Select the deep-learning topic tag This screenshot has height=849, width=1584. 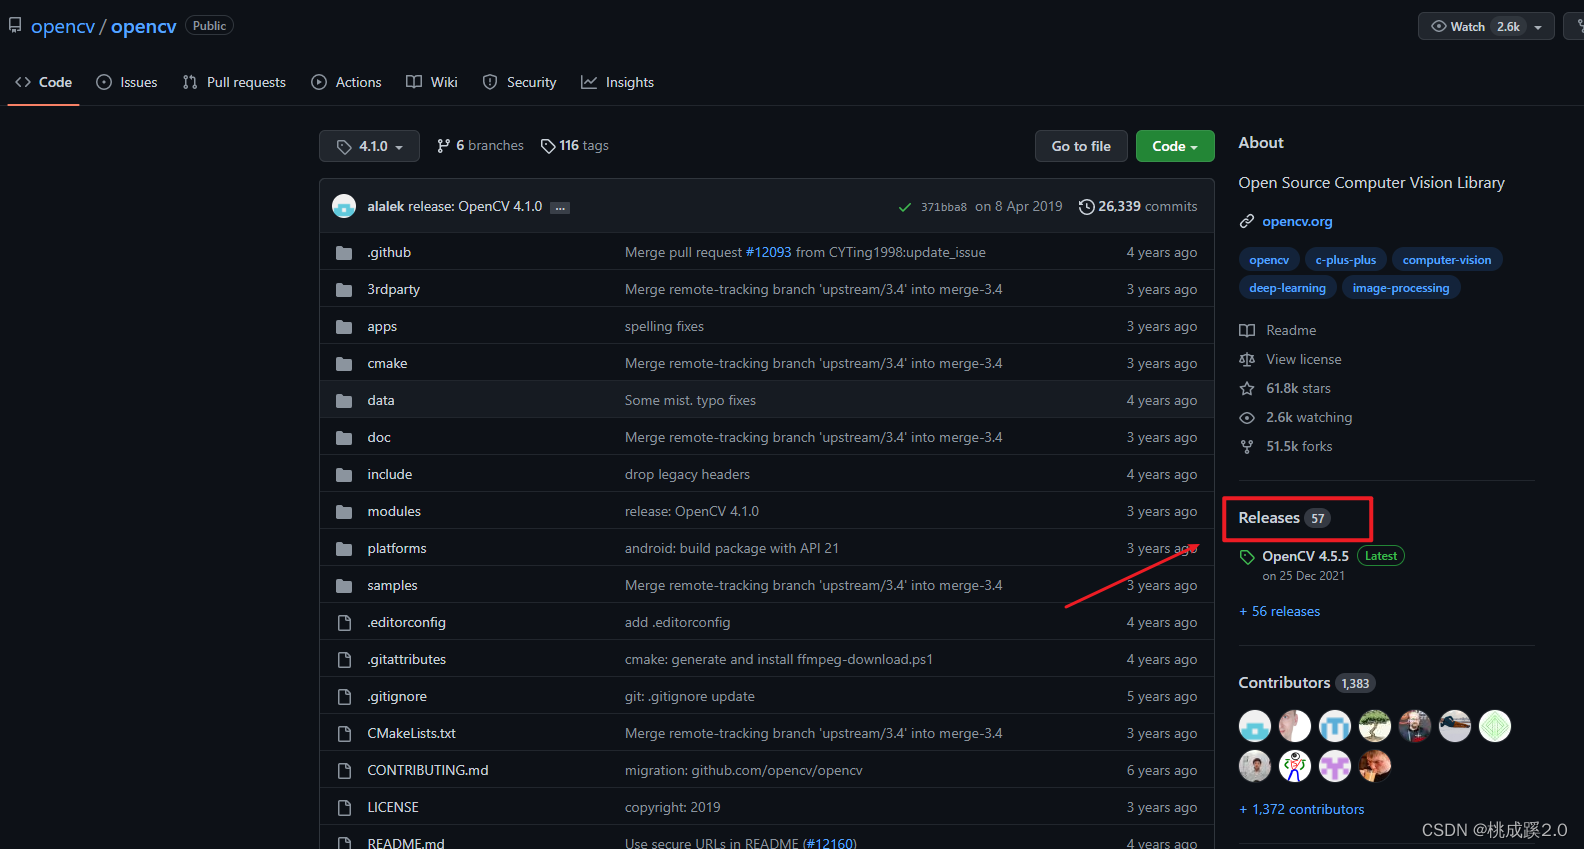tap(1287, 288)
